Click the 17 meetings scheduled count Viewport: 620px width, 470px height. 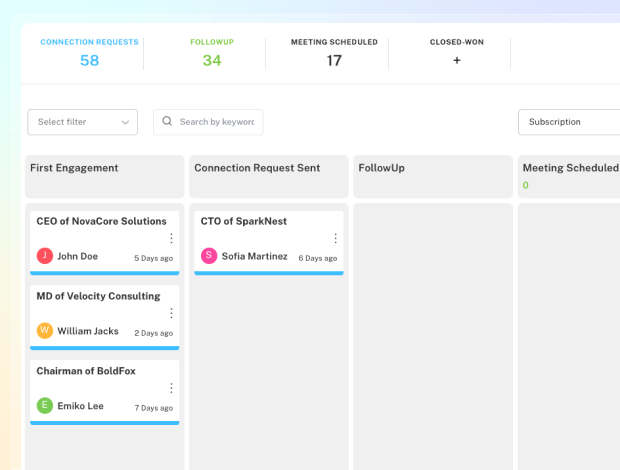(x=334, y=60)
